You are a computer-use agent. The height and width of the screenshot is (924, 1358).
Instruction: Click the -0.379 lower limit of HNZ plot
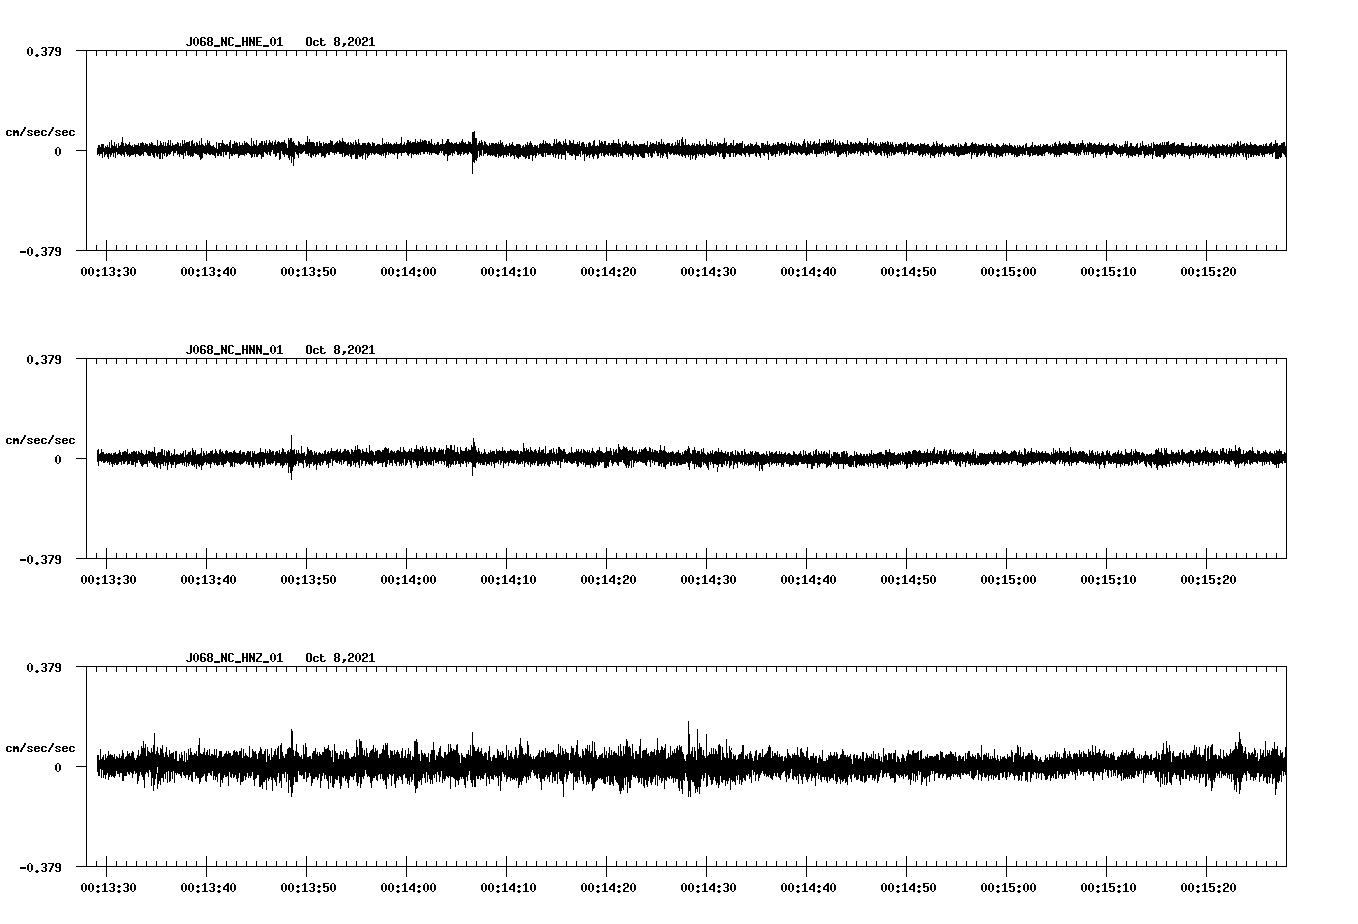pos(40,867)
